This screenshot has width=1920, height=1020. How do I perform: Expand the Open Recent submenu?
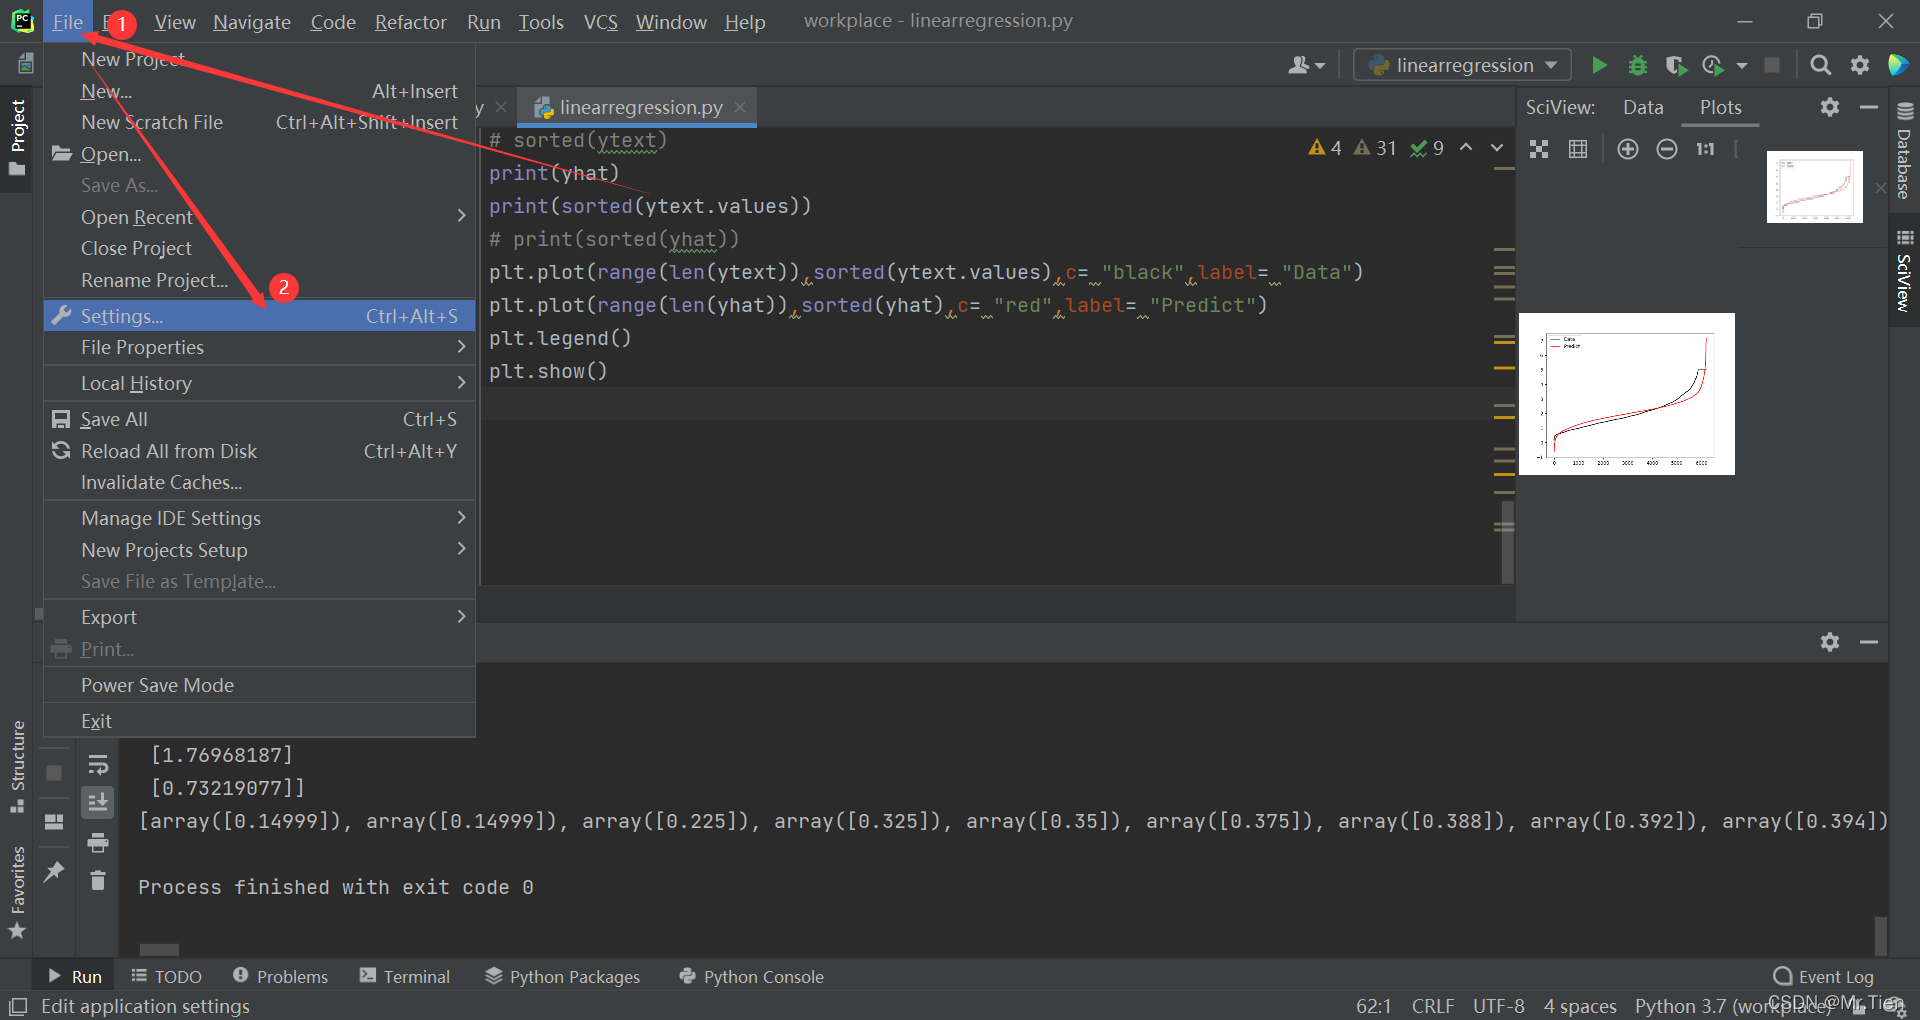(x=259, y=217)
